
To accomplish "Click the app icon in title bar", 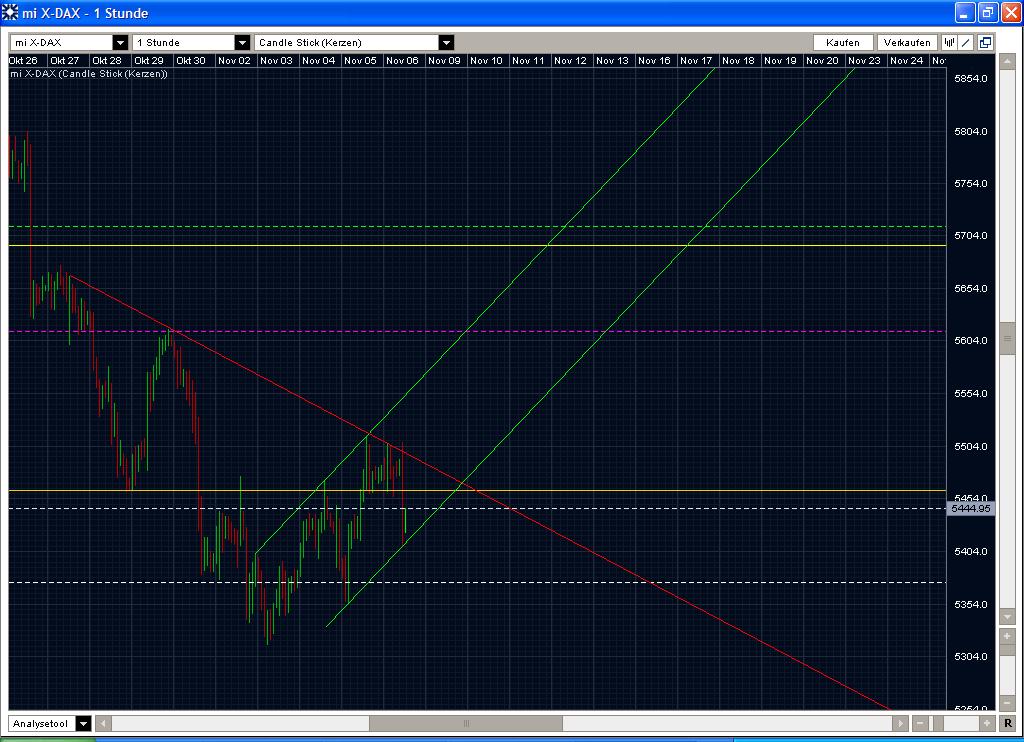I will [10, 12].
